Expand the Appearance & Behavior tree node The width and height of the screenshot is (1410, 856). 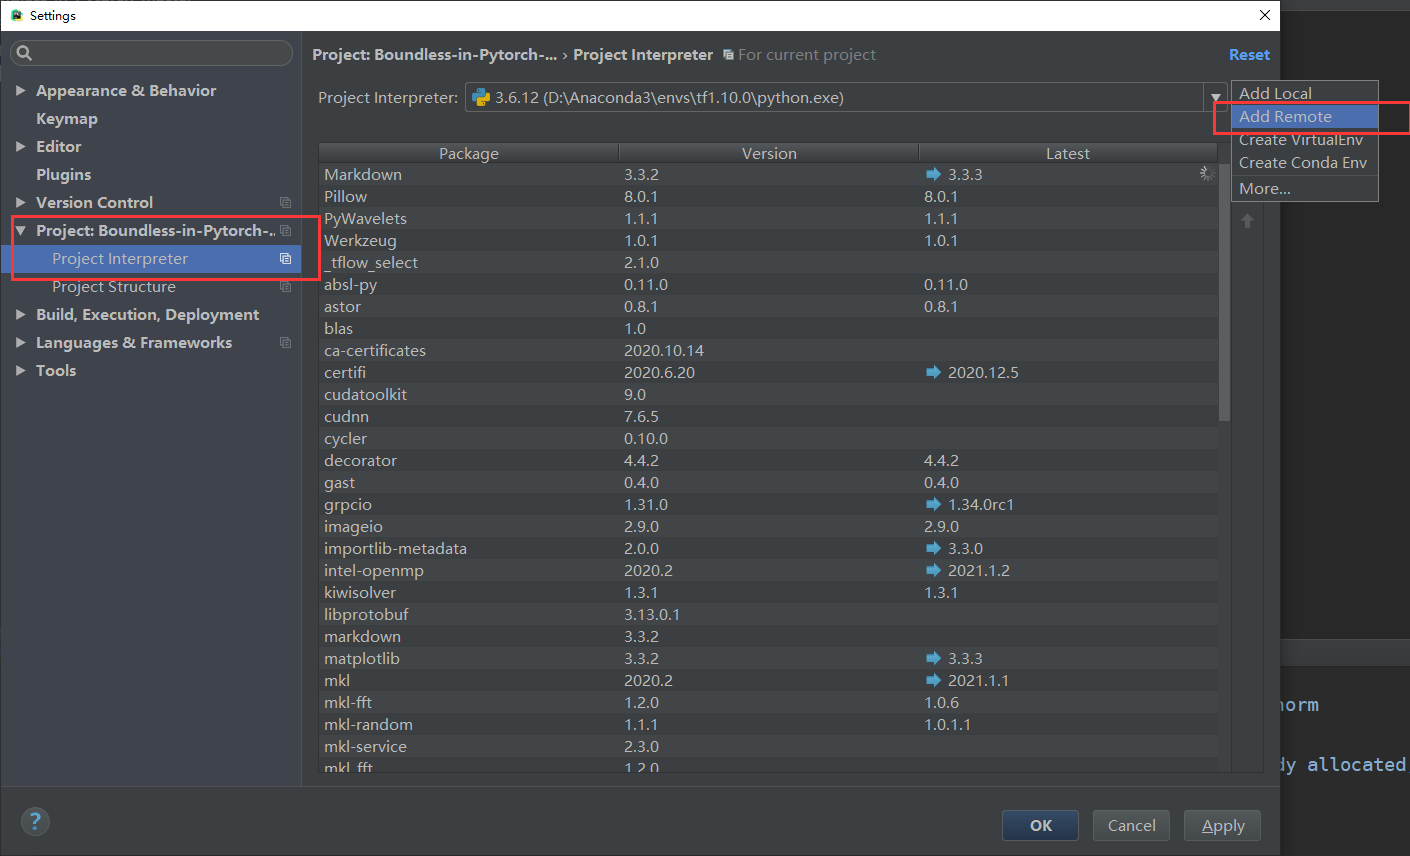[22, 90]
